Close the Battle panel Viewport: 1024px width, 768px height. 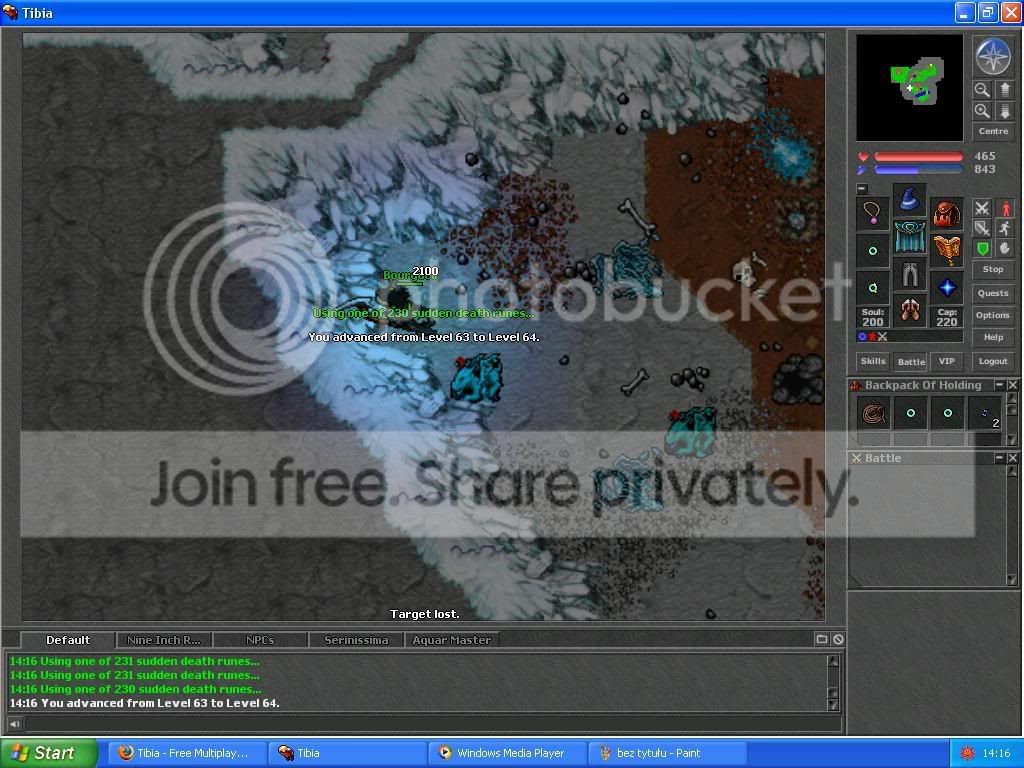tap(1012, 458)
